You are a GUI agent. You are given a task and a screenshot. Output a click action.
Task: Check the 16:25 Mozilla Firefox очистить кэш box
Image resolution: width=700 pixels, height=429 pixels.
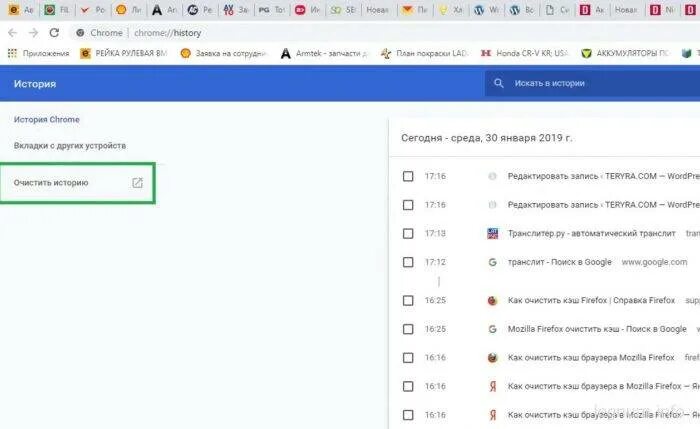408,329
